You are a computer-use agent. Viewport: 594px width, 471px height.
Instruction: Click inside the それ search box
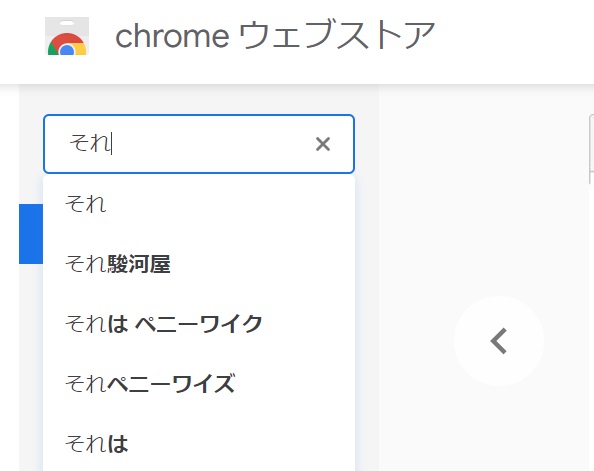tap(199, 144)
